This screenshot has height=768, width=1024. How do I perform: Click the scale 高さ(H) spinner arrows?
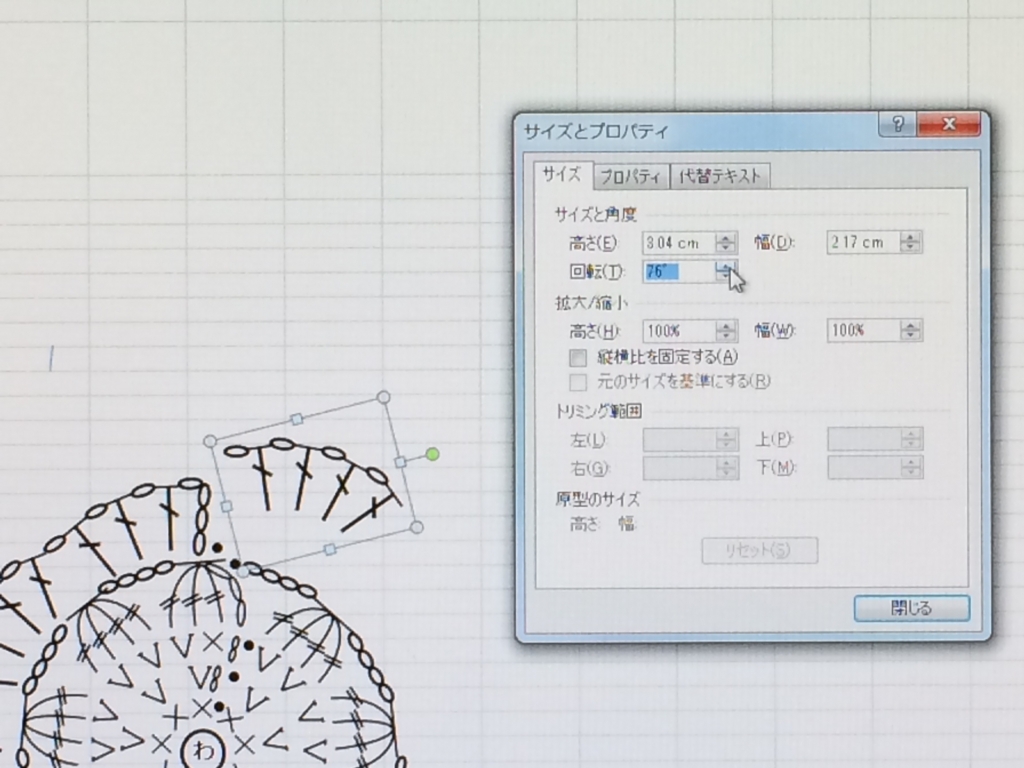726,331
